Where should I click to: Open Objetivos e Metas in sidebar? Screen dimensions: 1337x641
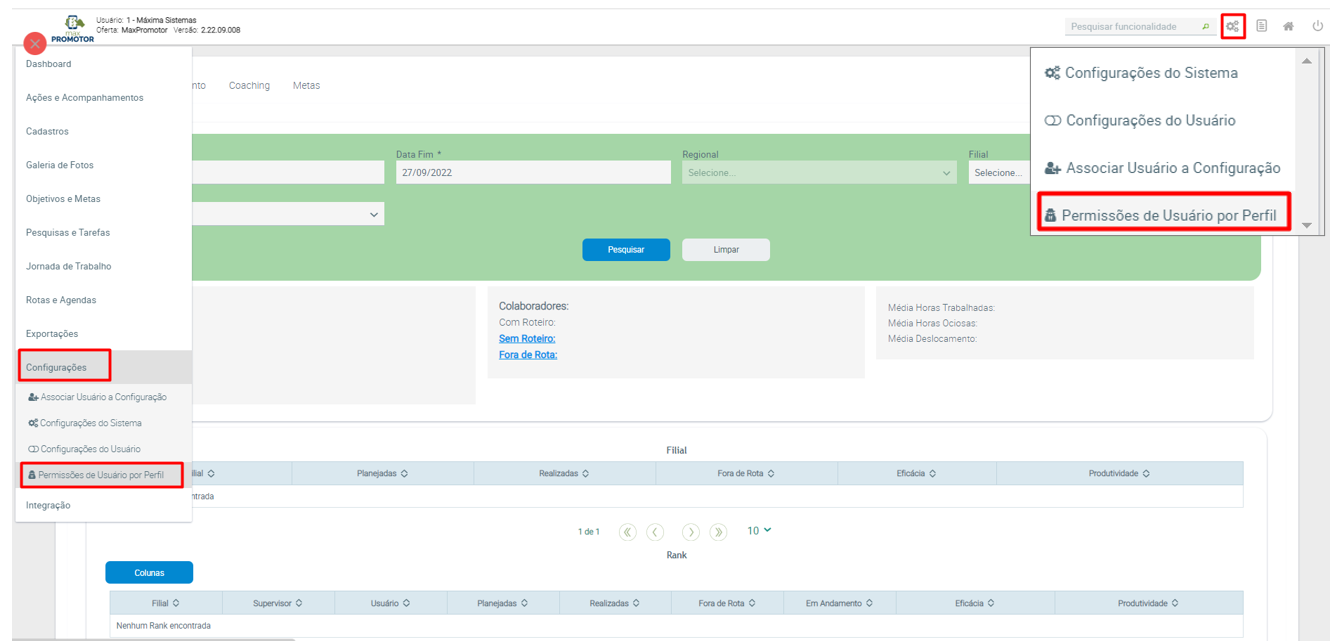click(x=103, y=199)
